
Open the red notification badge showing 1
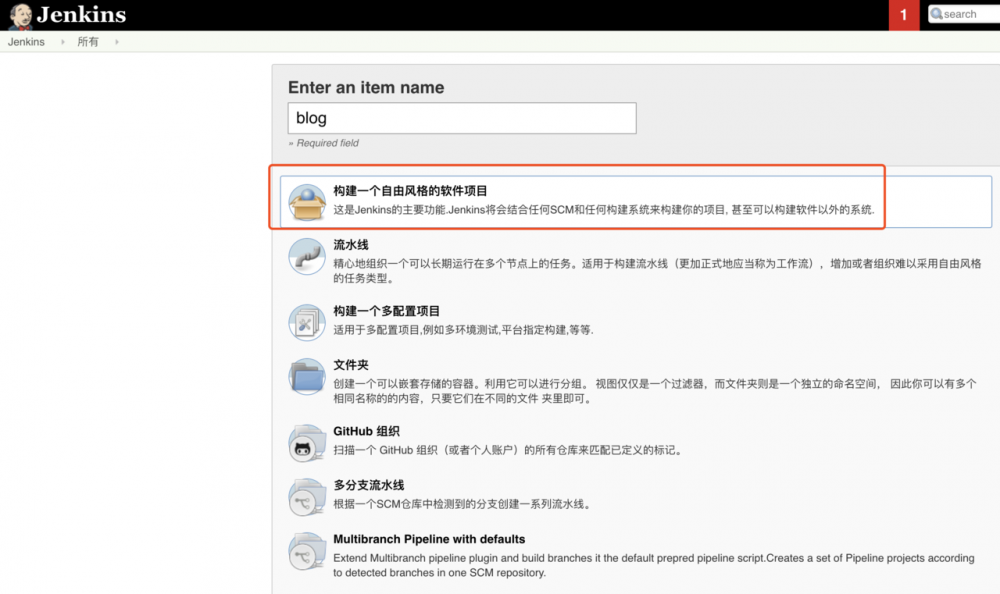click(x=903, y=15)
